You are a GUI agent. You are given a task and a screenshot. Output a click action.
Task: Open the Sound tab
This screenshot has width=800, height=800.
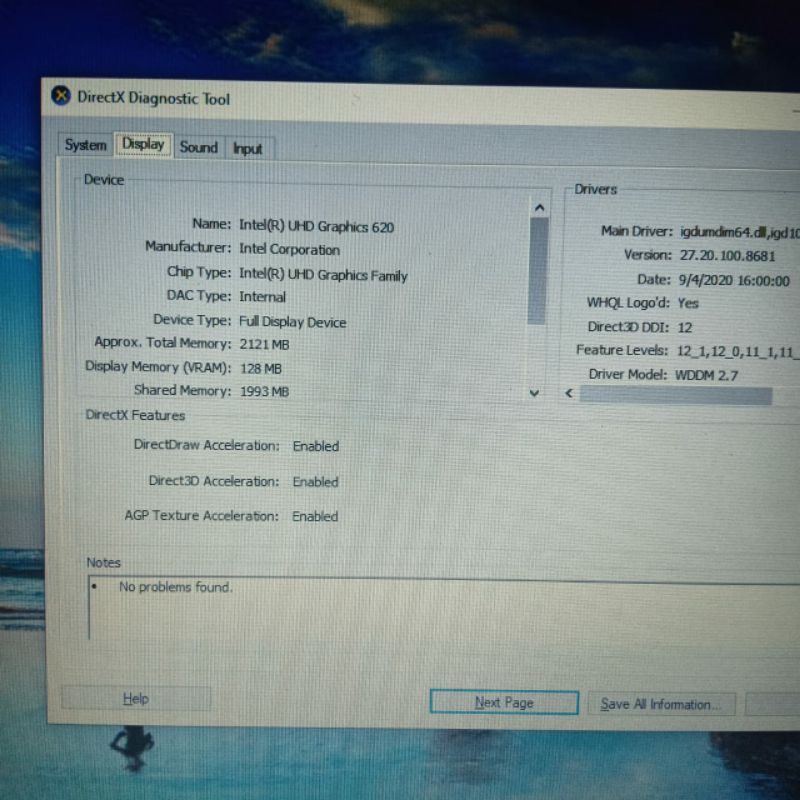pyautogui.click(x=198, y=147)
